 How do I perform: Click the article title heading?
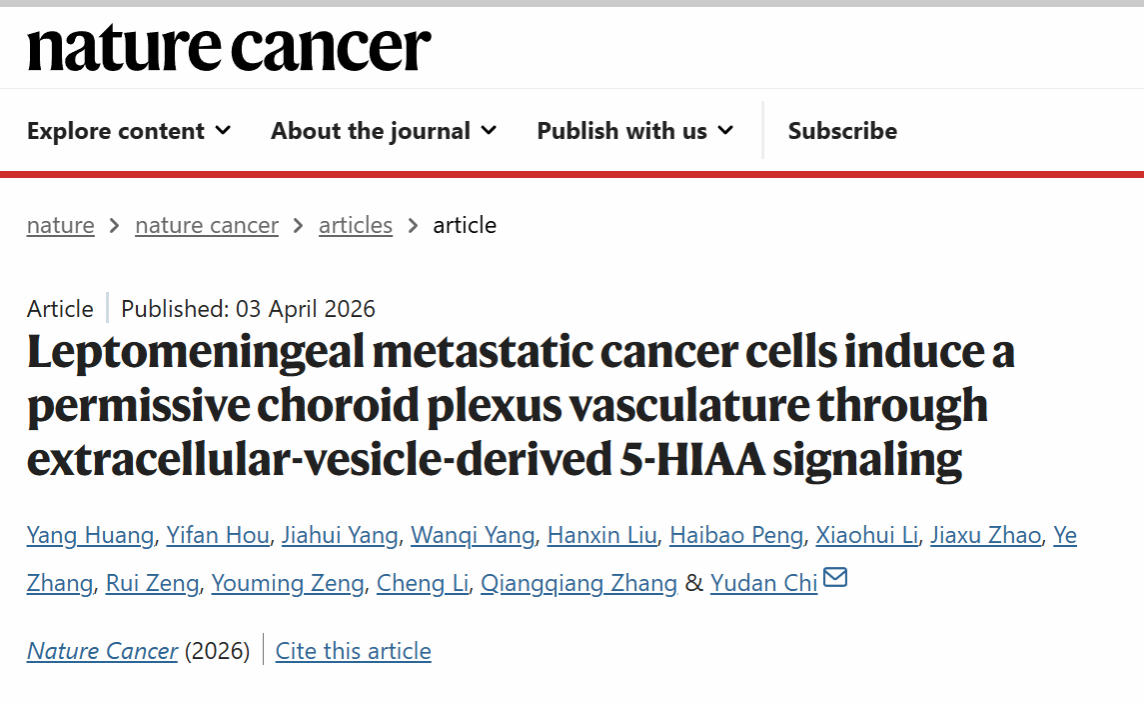click(x=520, y=406)
